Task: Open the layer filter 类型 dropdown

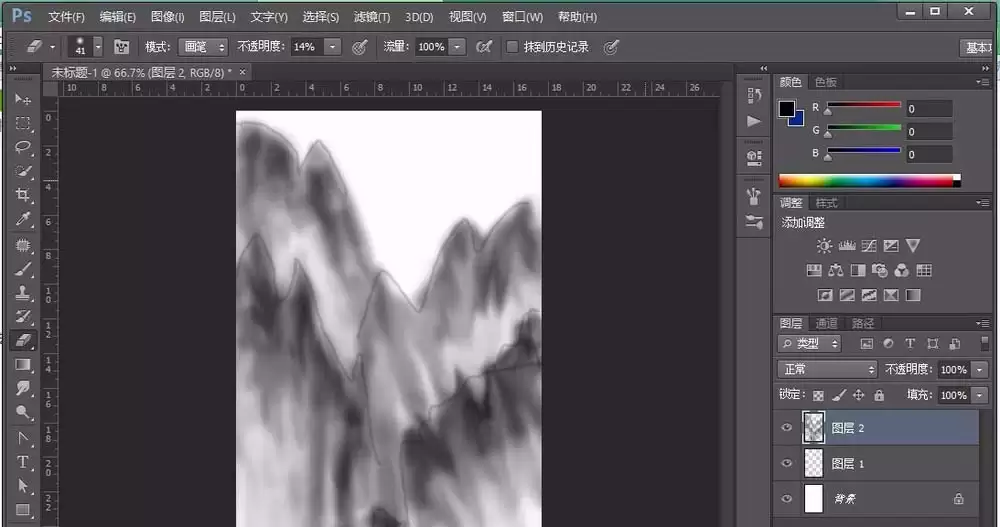Action: (809, 344)
